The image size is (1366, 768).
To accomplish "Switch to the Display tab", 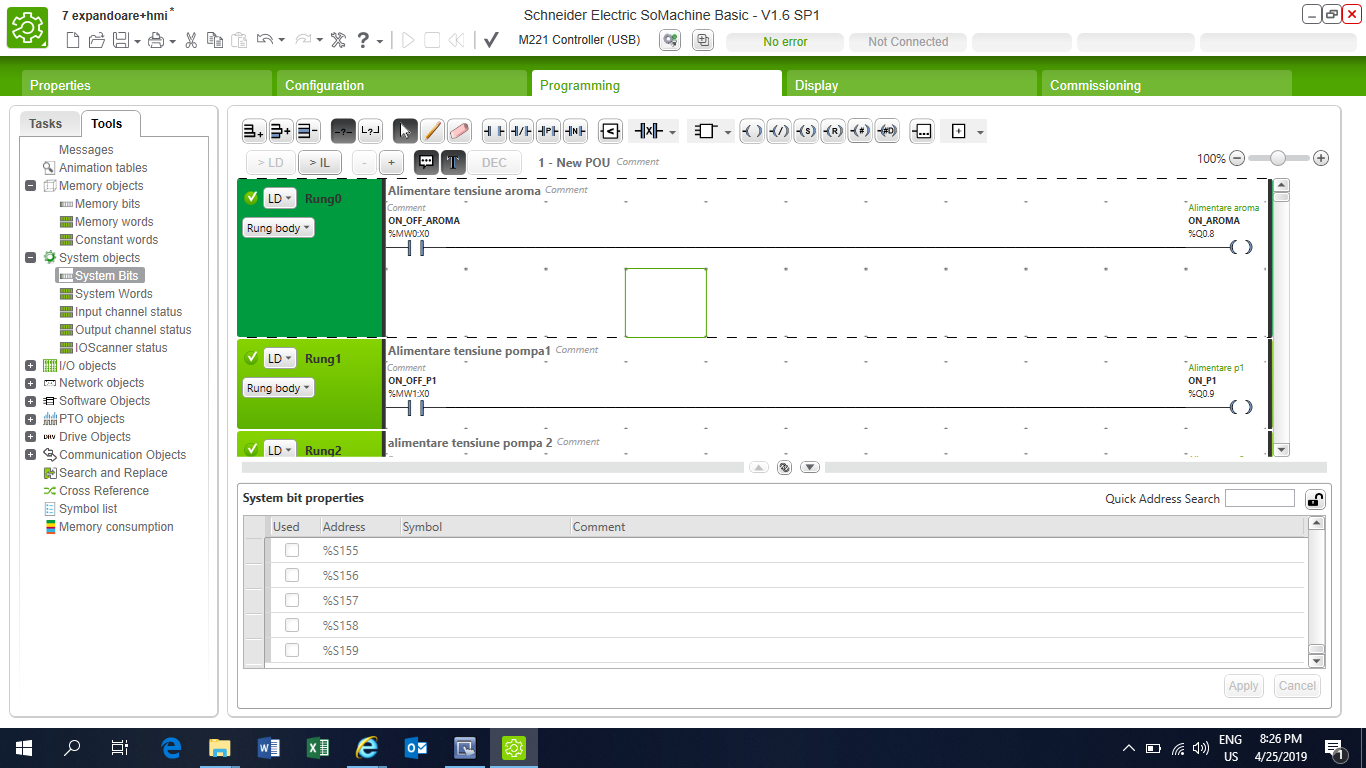I will point(912,85).
